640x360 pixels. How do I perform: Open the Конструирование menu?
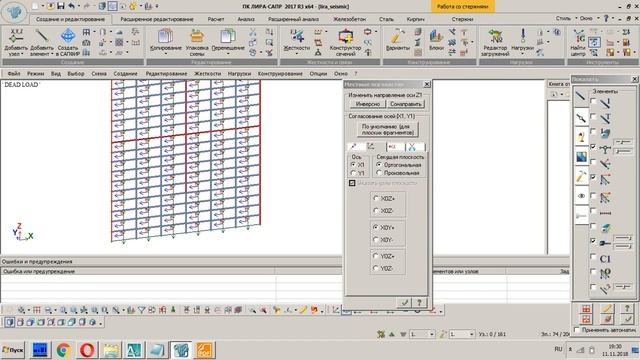point(280,73)
